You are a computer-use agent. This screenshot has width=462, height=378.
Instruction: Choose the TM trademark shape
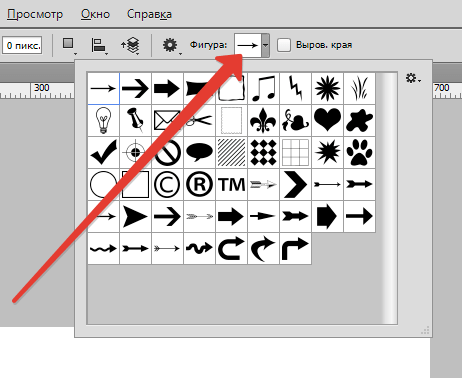click(x=231, y=184)
